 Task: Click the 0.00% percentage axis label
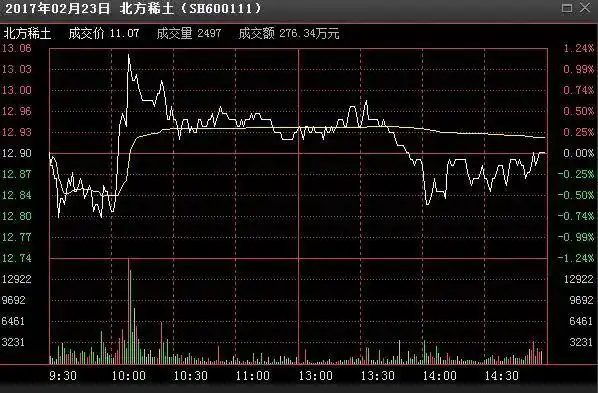tap(579, 153)
